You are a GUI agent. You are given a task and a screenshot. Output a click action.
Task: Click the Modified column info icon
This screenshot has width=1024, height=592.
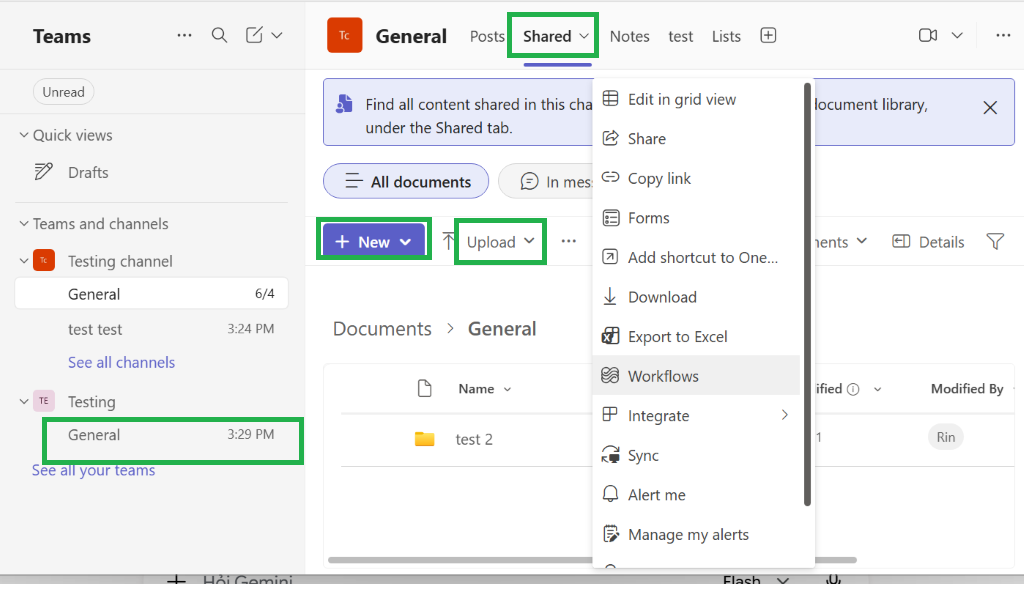pos(853,389)
